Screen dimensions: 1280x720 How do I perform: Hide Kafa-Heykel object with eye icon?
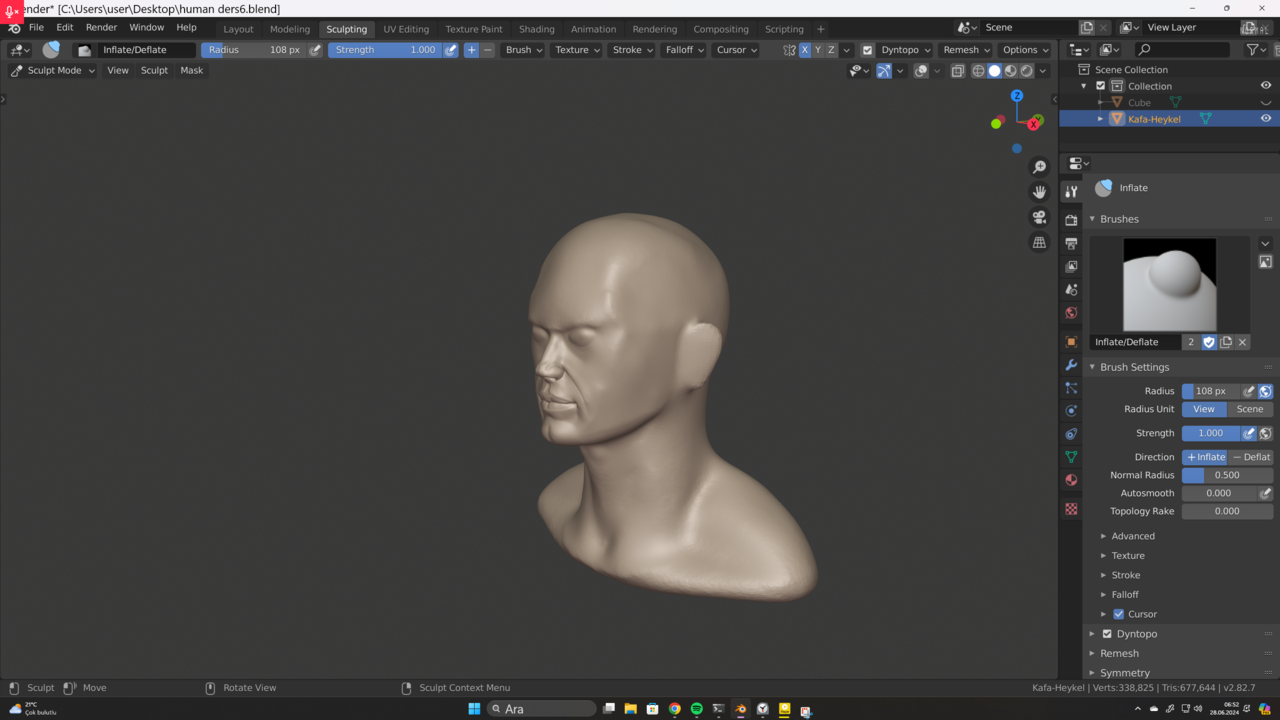(1265, 119)
